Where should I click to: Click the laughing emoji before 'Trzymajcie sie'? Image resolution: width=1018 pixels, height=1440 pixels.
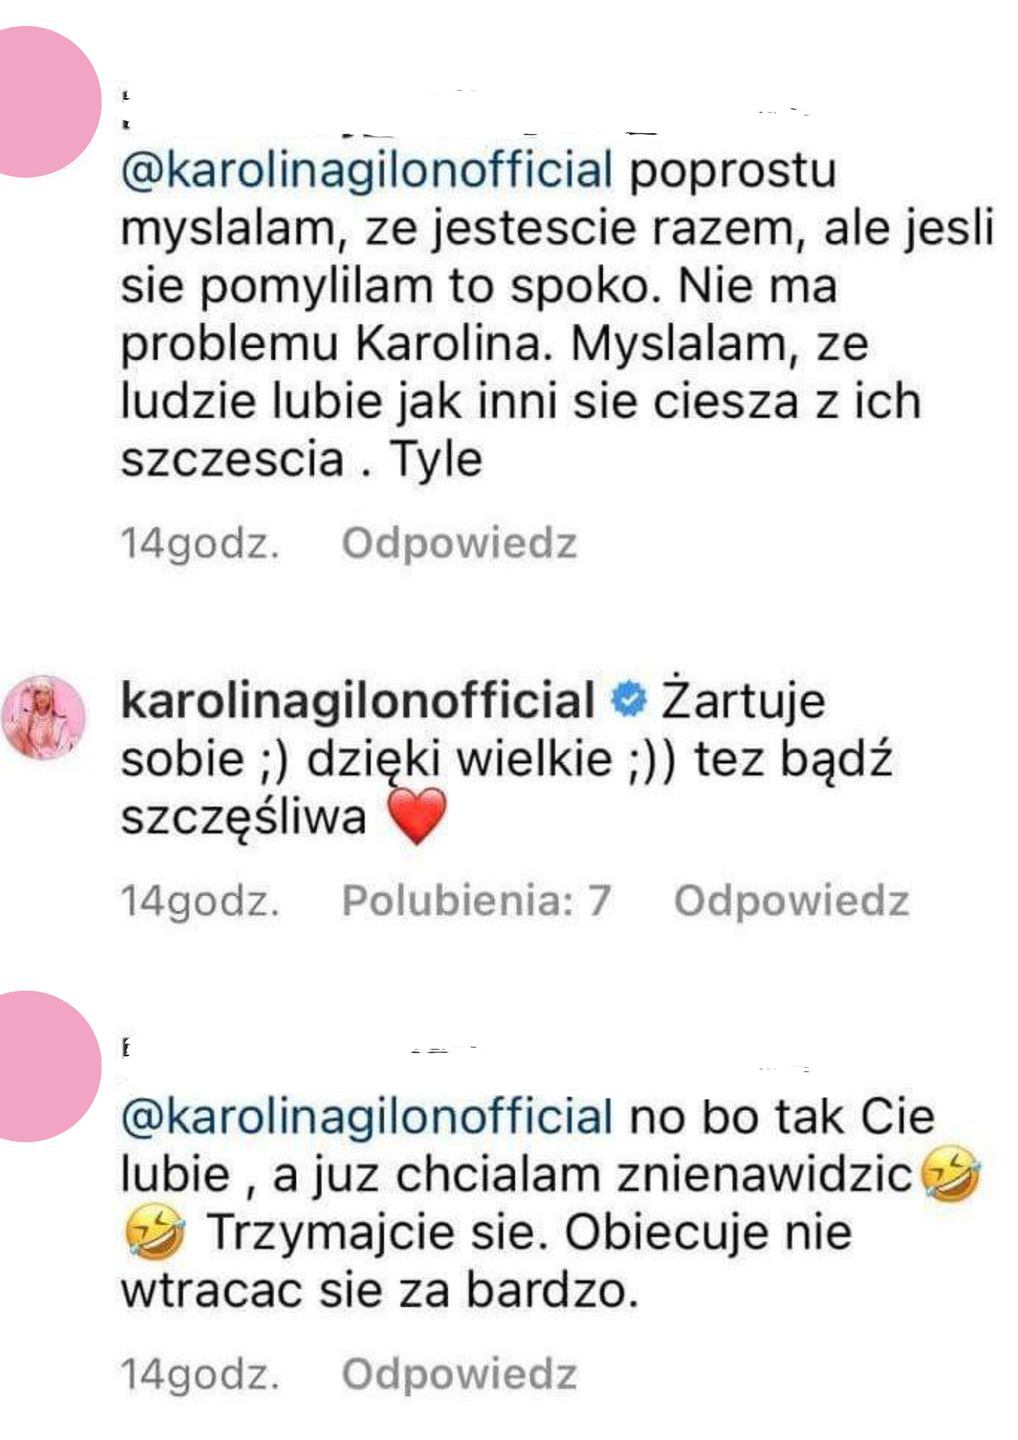155,1232
